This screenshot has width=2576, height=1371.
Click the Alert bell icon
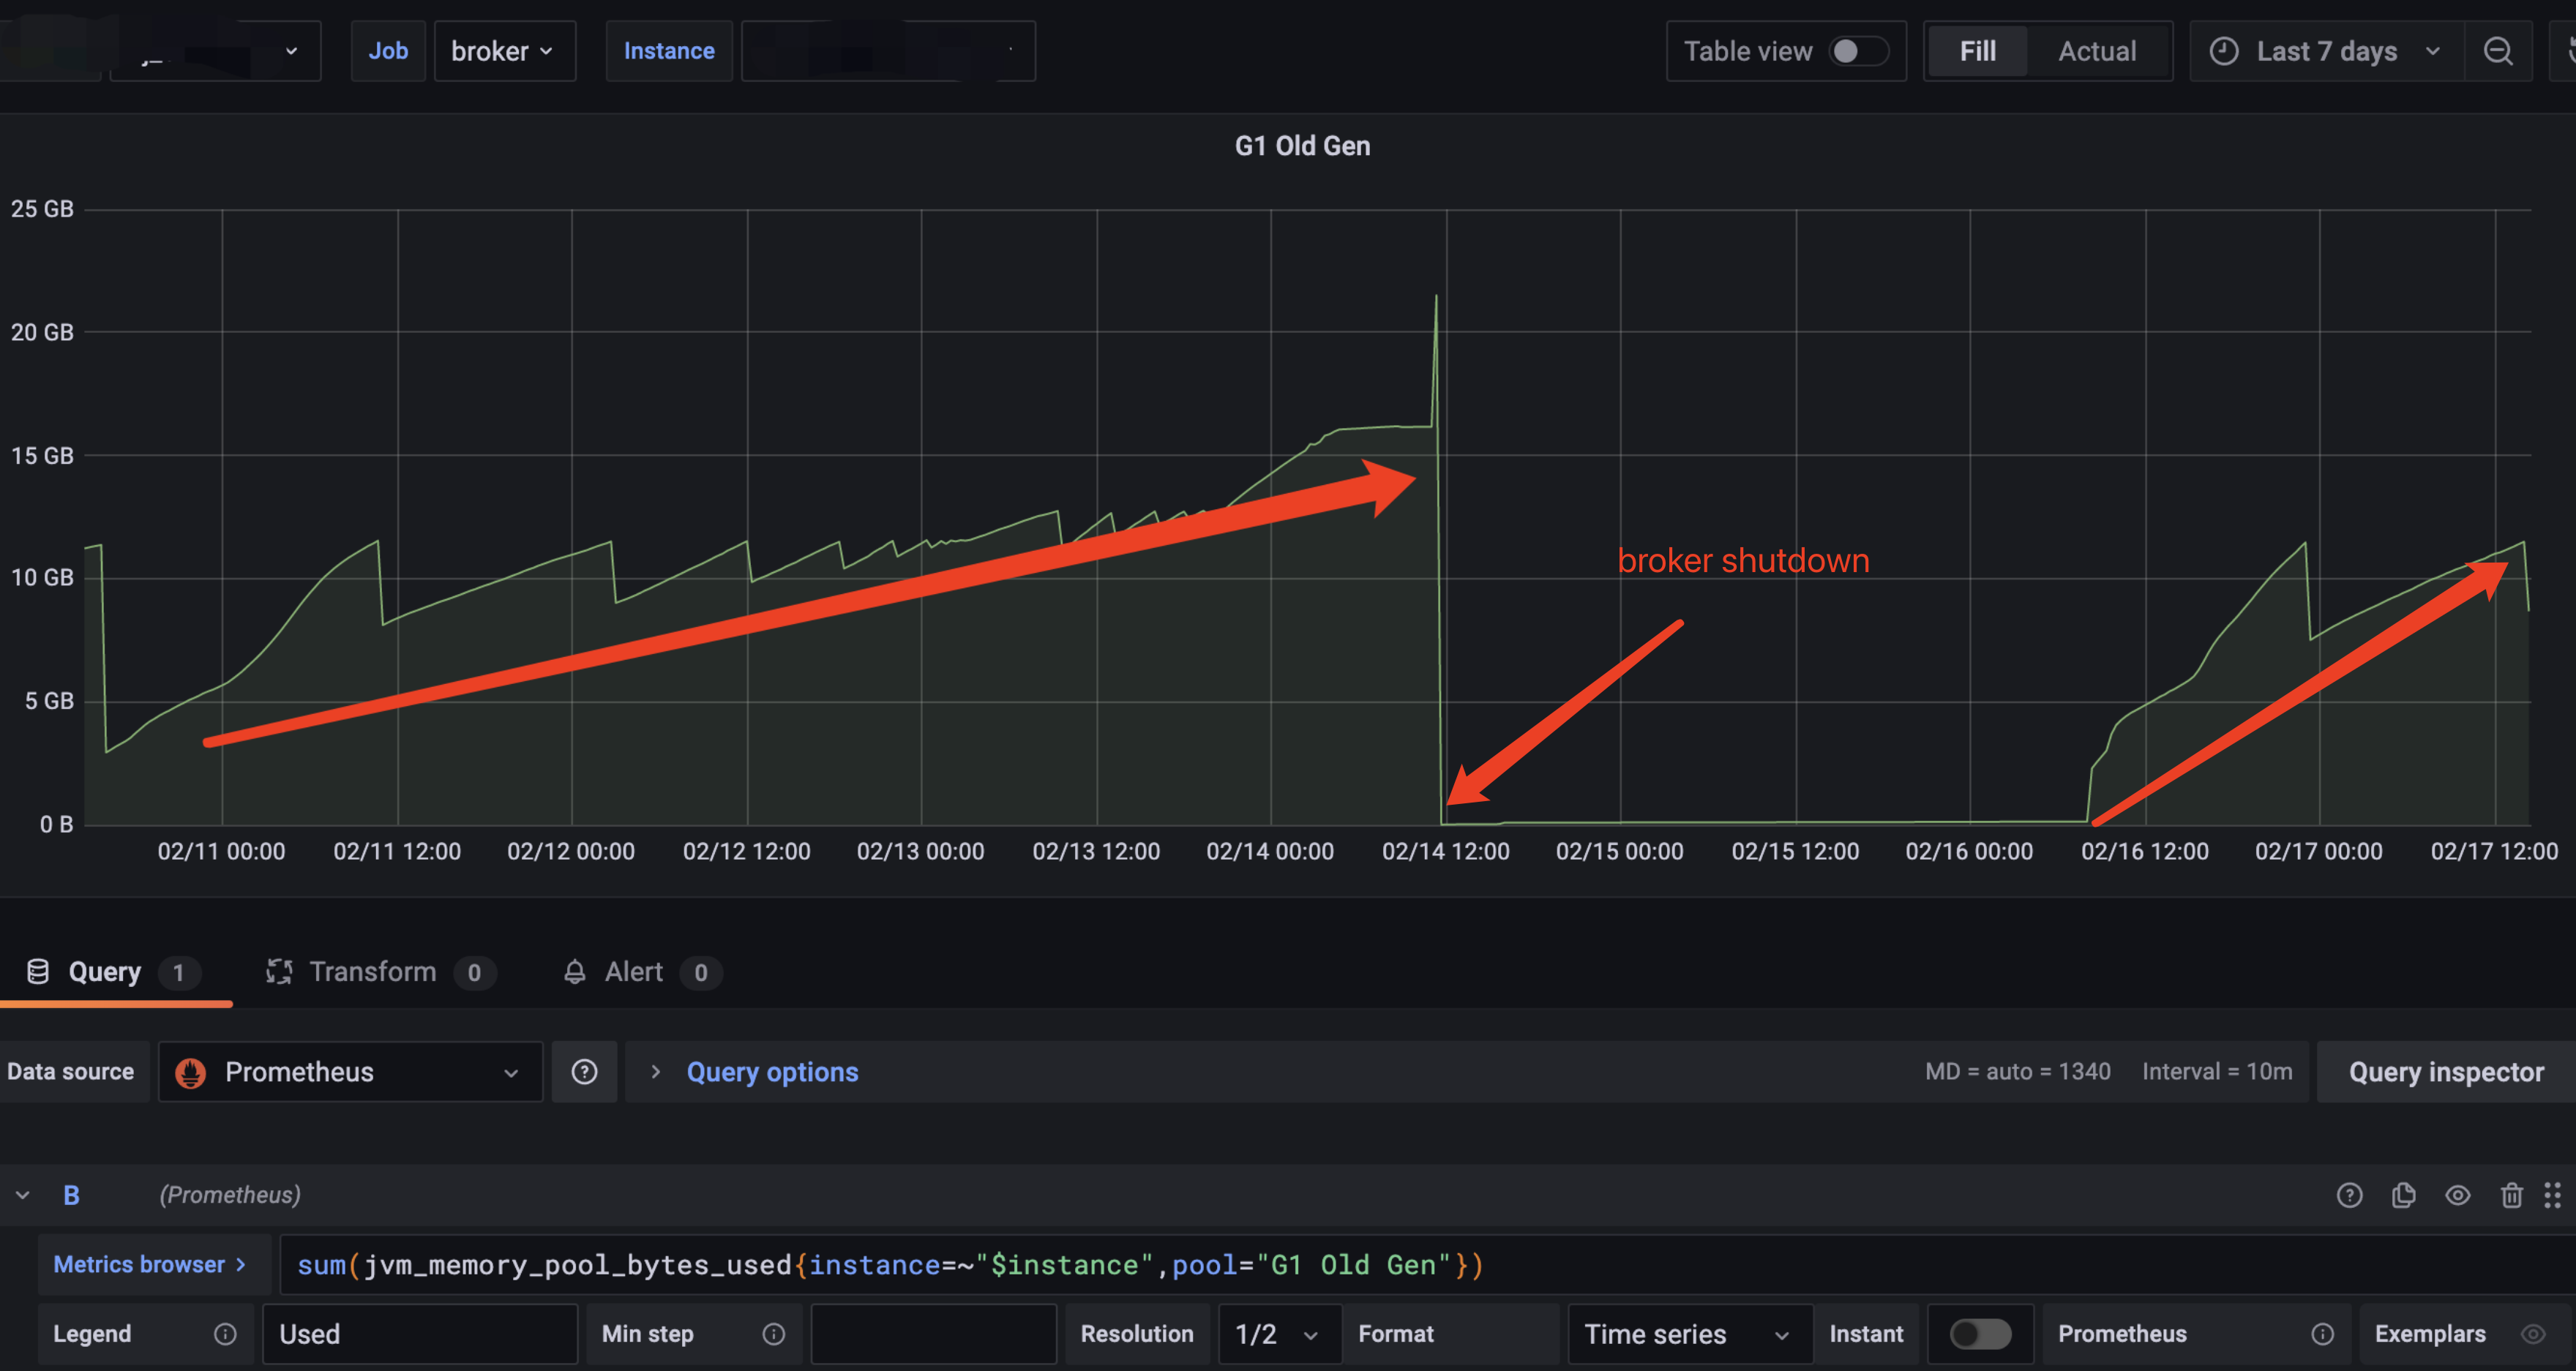[x=574, y=972]
